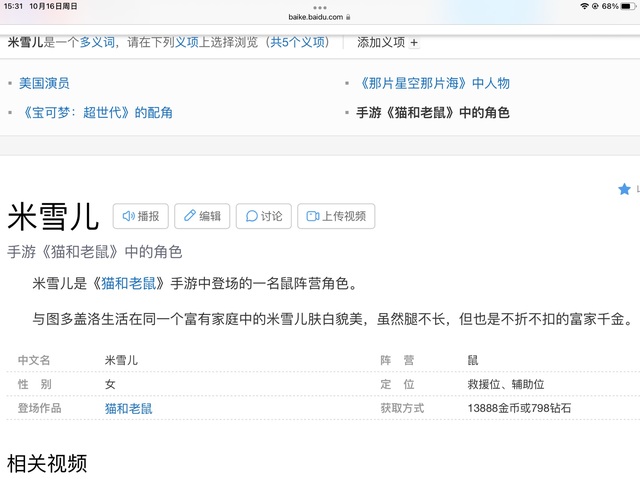640x480 pixels.
Task: Click the 中文名 value 米雪儿
Action: coord(121,360)
